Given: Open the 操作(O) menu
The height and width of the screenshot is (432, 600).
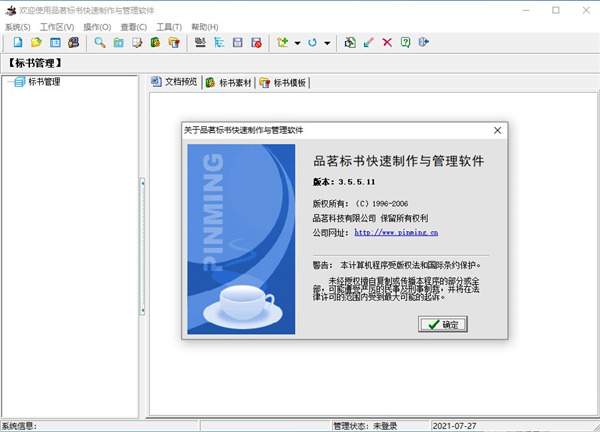Looking at the screenshot, I should 97,27.
